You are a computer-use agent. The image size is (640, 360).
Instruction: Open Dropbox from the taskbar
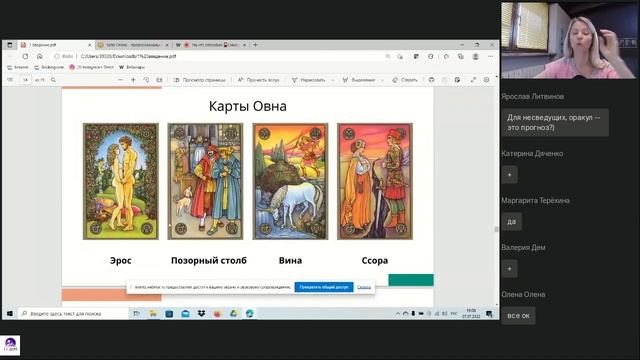tap(201, 313)
